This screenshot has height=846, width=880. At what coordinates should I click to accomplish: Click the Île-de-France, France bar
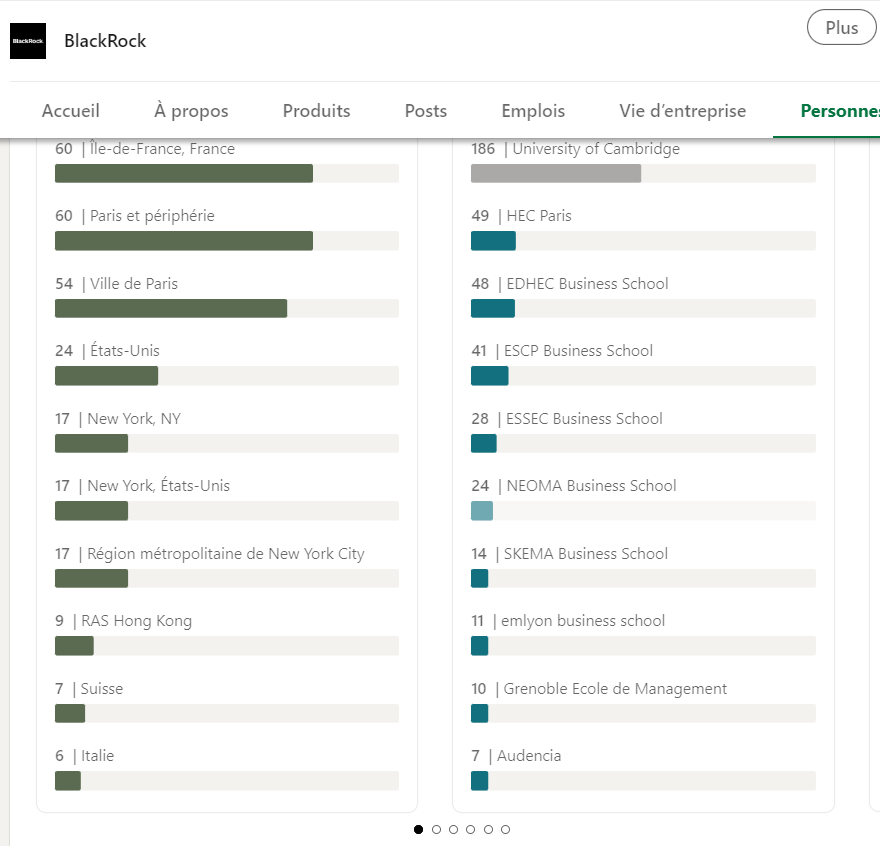[x=227, y=173]
